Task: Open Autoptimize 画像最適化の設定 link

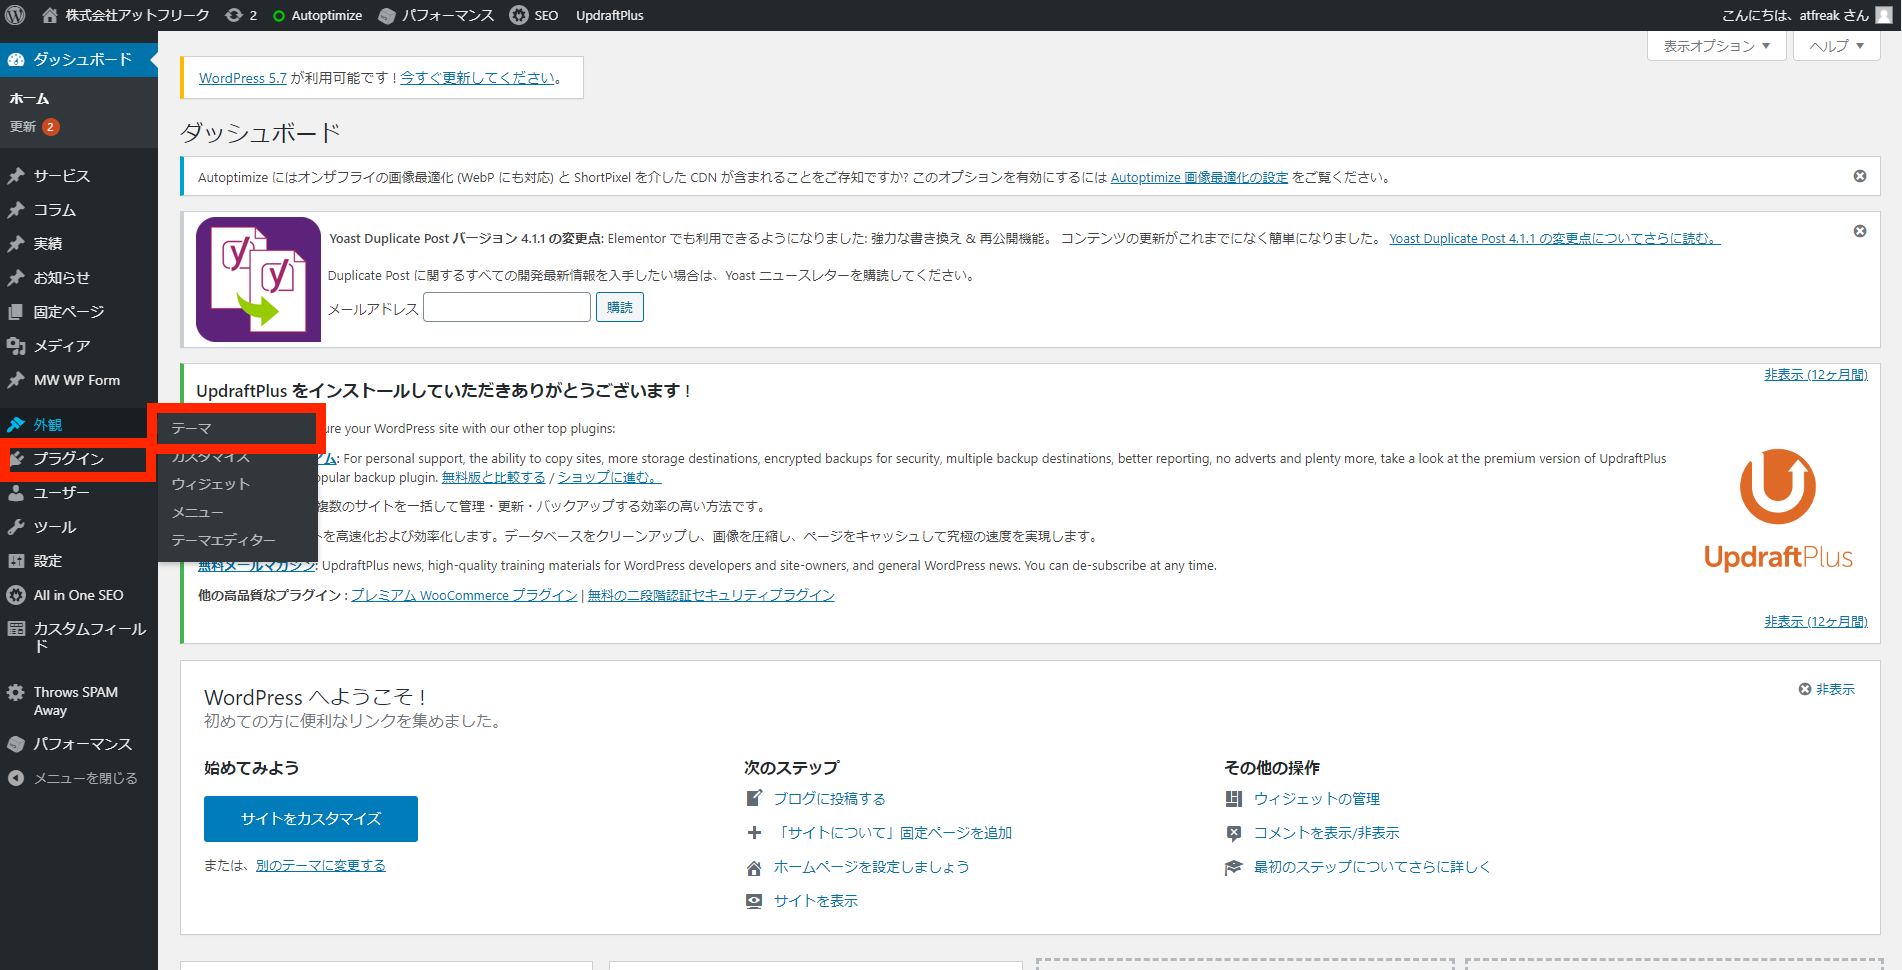Action: point(1199,177)
